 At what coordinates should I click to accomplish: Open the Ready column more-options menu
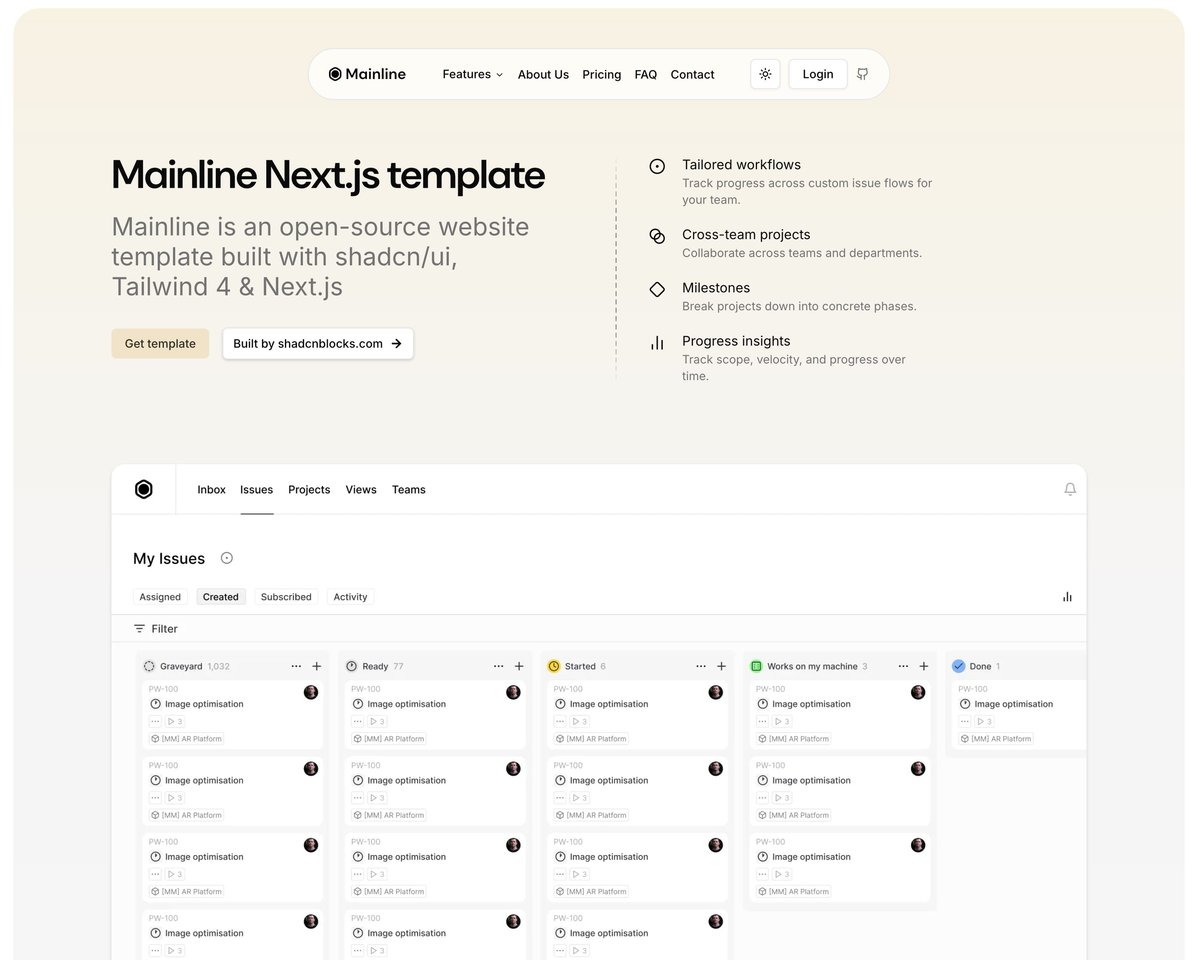point(499,666)
